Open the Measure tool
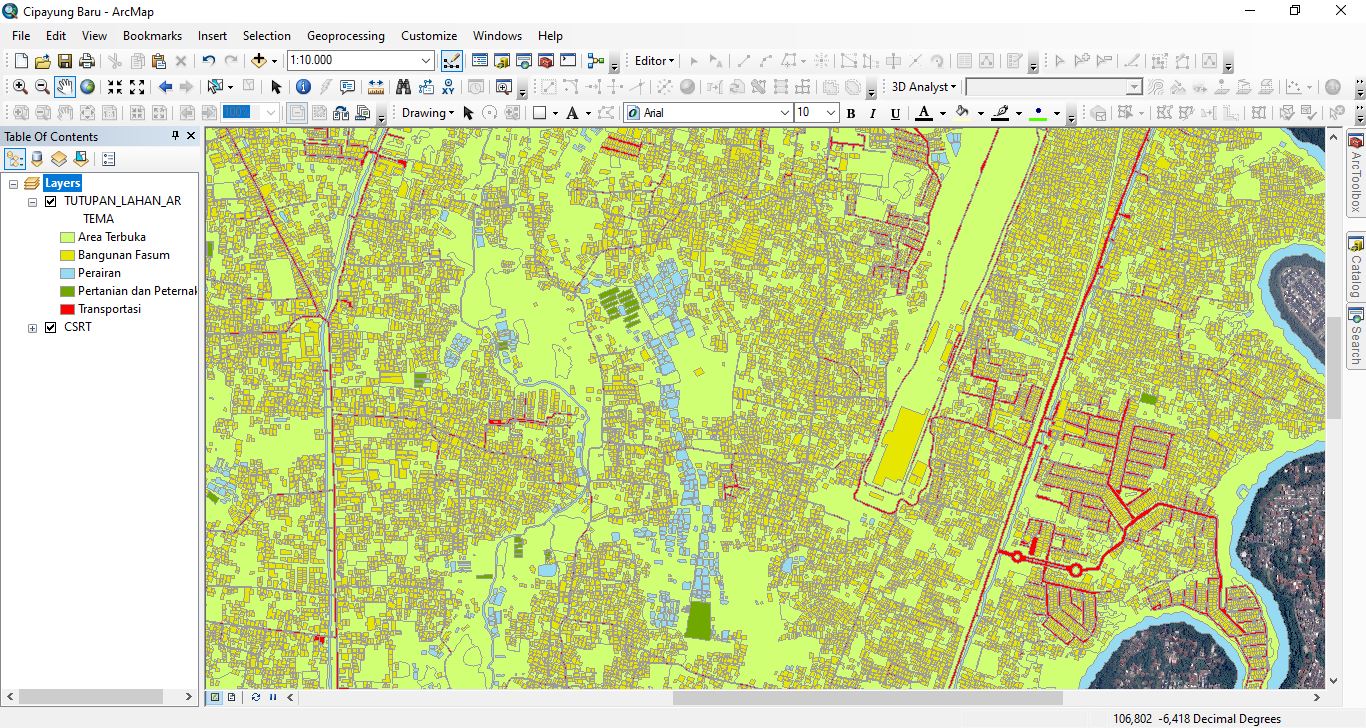The width and height of the screenshot is (1366, 728). click(377, 87)
